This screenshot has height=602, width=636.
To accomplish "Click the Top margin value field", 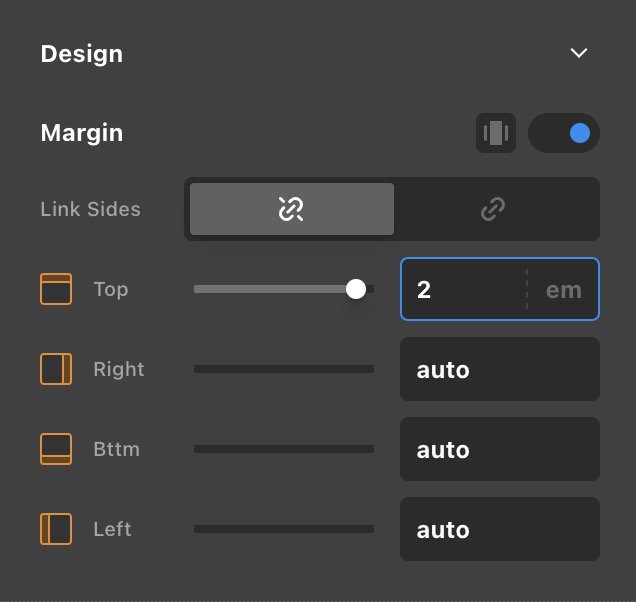I will (462, 290).
